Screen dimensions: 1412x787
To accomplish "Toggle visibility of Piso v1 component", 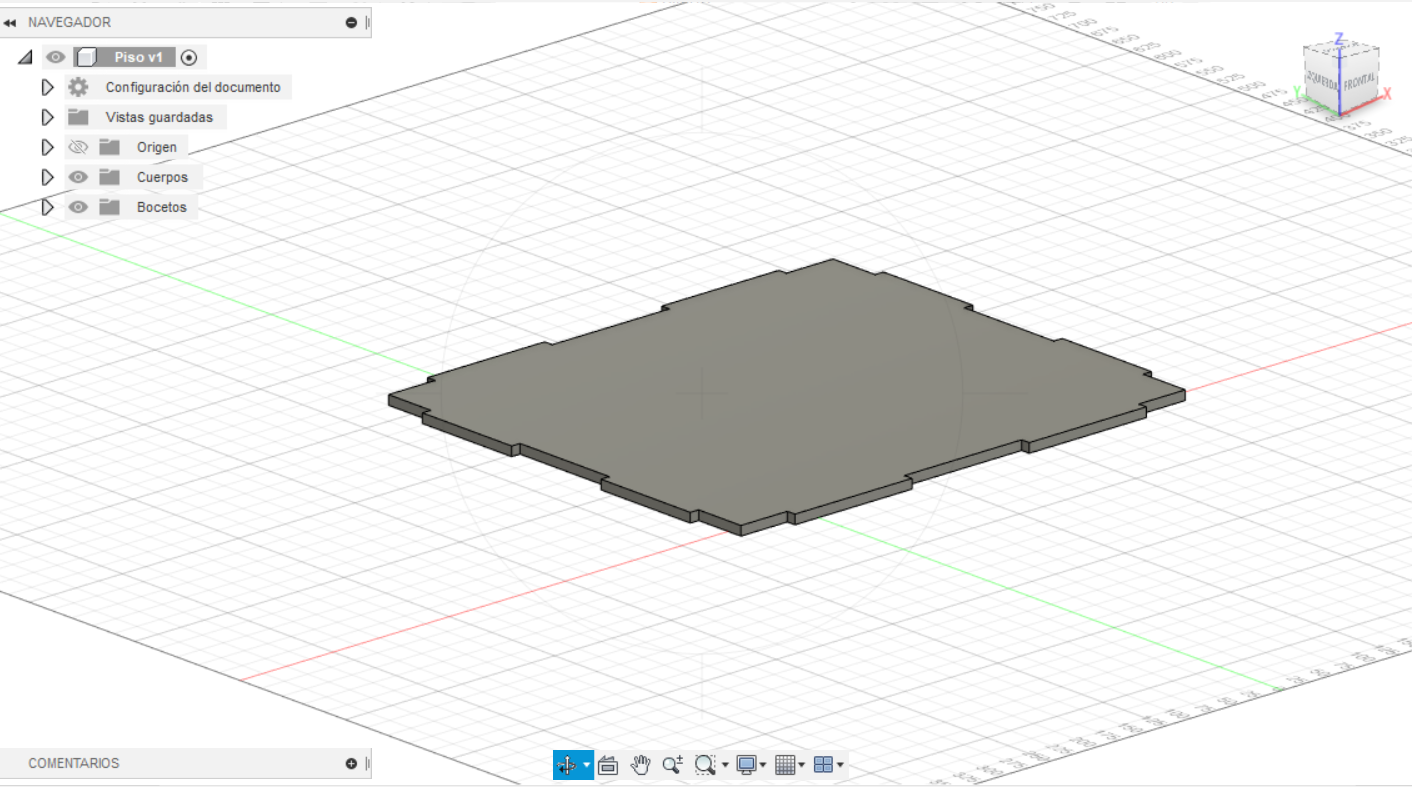I will pos(55,57).
